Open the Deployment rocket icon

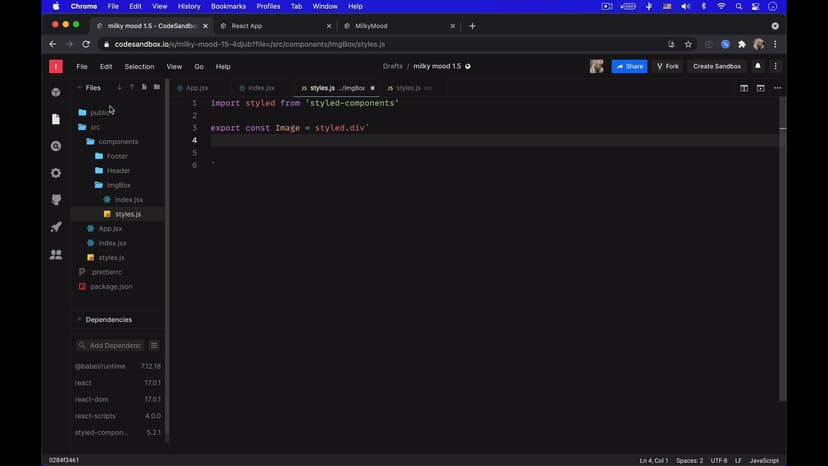tap(56, 227)
